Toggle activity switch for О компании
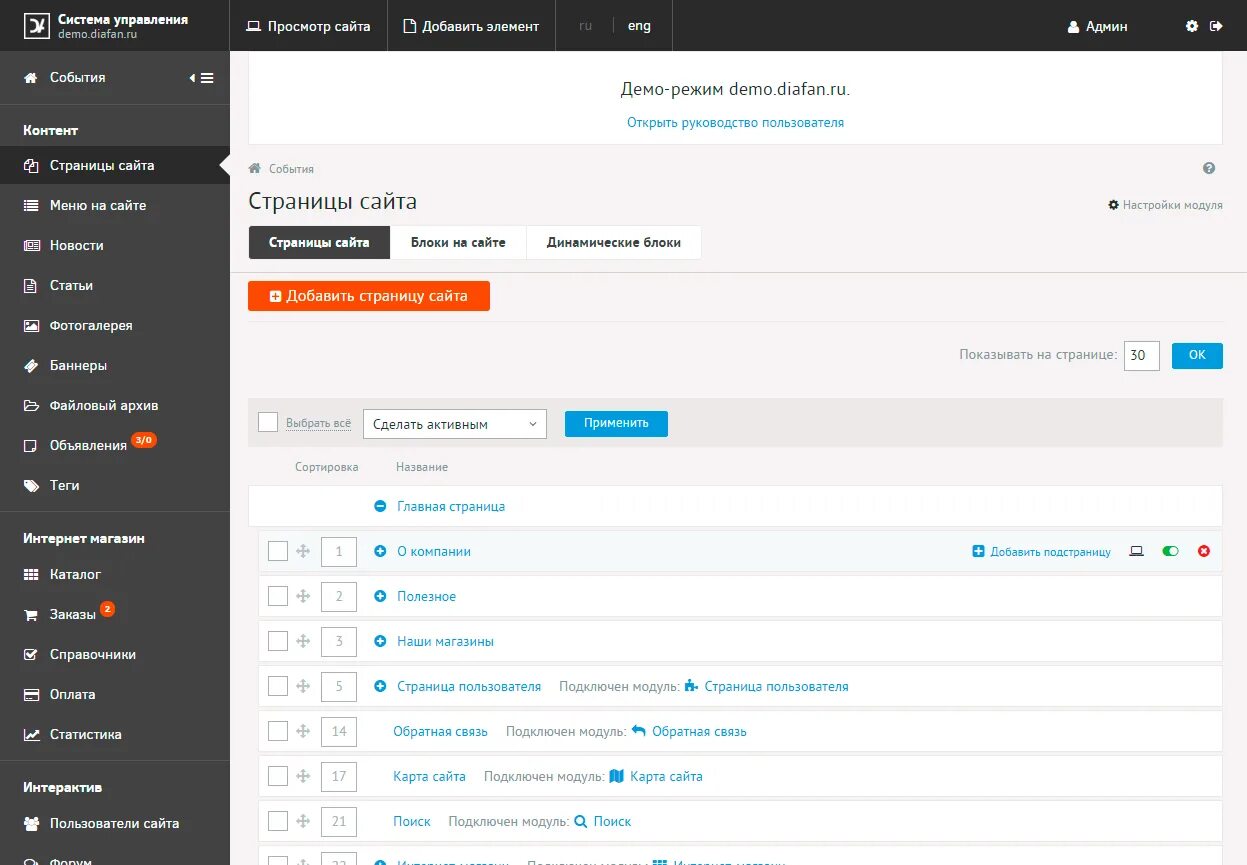 [1170, 551]
